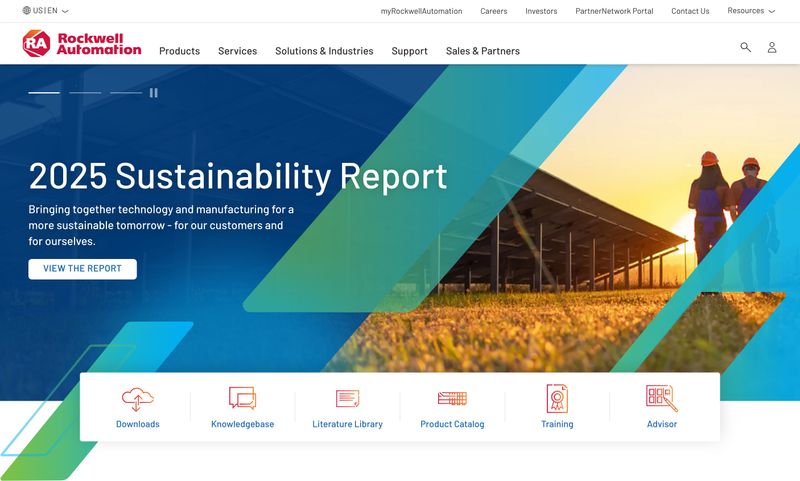This screenshot has height=481, width=800.
Task: Open the Downloads text link
Action: [138, 424]
